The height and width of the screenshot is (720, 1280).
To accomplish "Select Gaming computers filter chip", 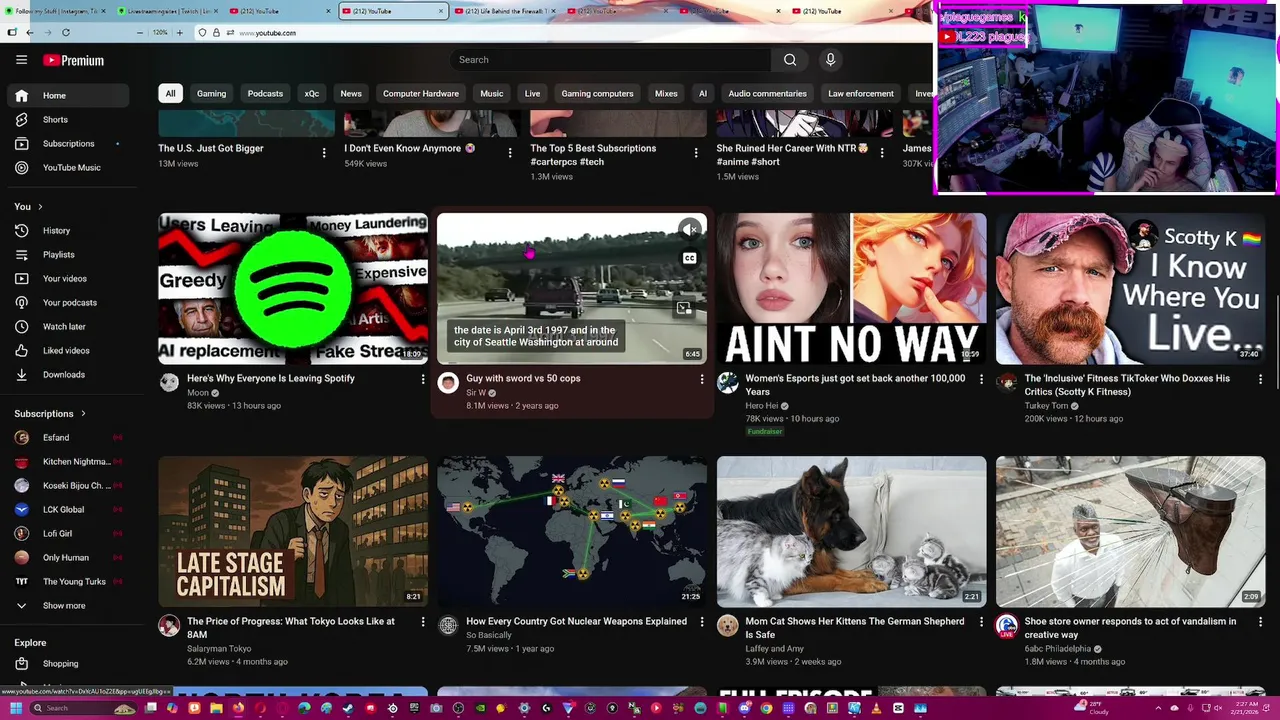I will pyautogui.click(x=597, y=93).
